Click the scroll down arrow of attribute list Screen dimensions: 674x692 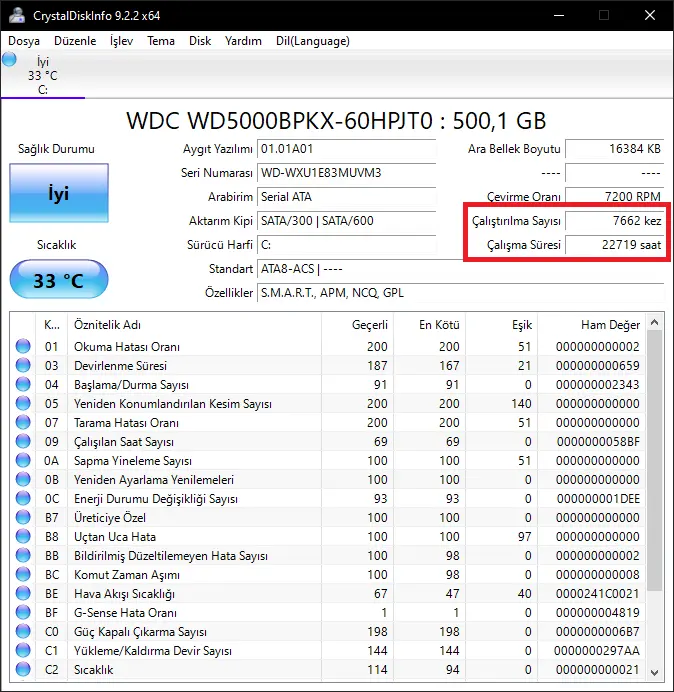[x=655, y=673]
